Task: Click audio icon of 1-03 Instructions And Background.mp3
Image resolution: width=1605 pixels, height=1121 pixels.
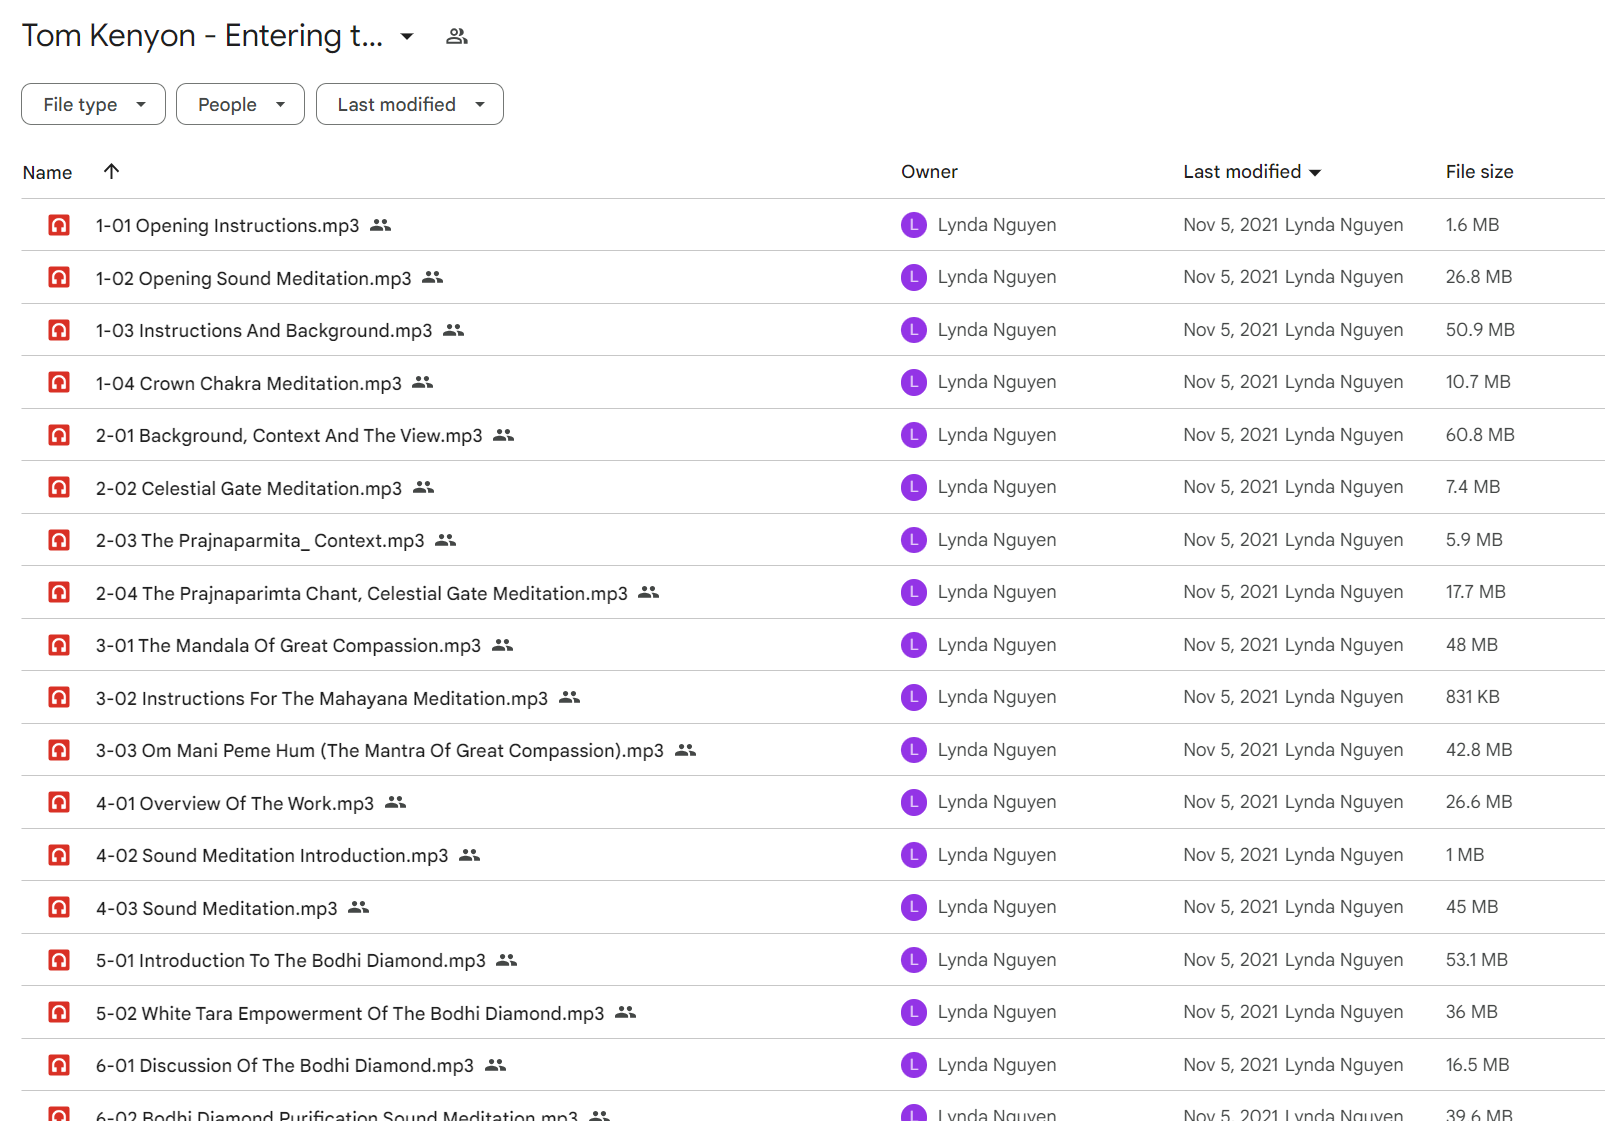Action: click(59, 330)
